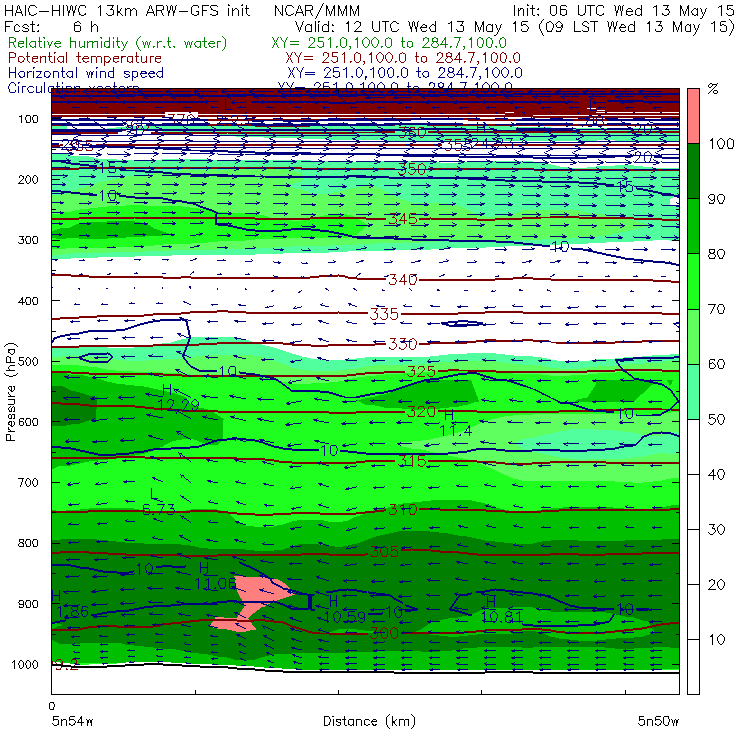Click the '80' colorbar tick label
This screenshot has width=740, height=740.
tap(716, 254)
